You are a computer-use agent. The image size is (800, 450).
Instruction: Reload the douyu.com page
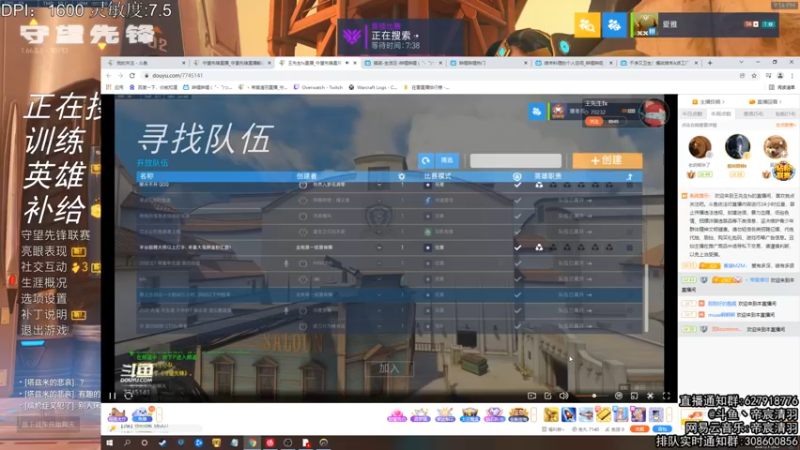click(132, 76)
